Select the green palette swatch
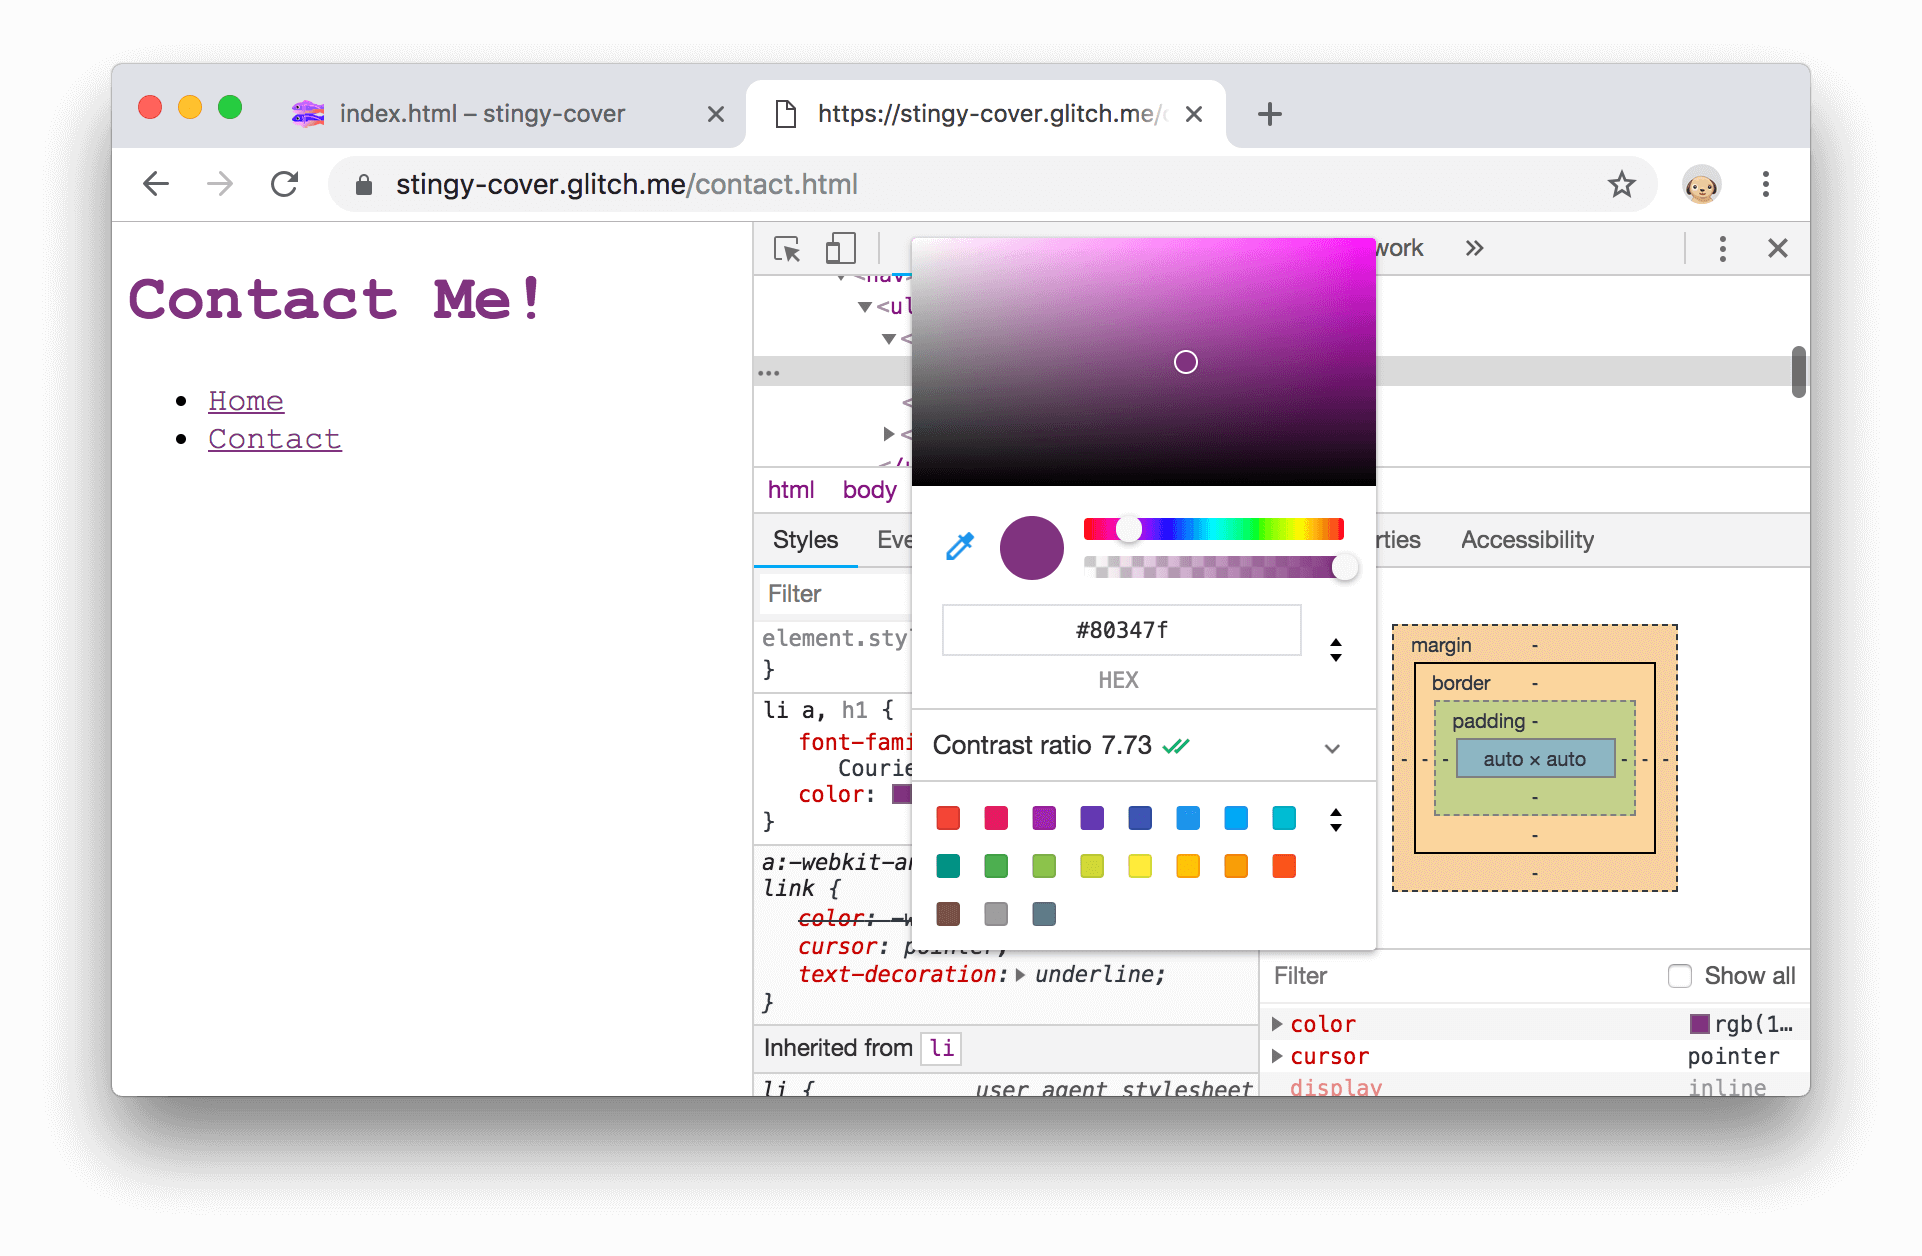 pos(996,866)
